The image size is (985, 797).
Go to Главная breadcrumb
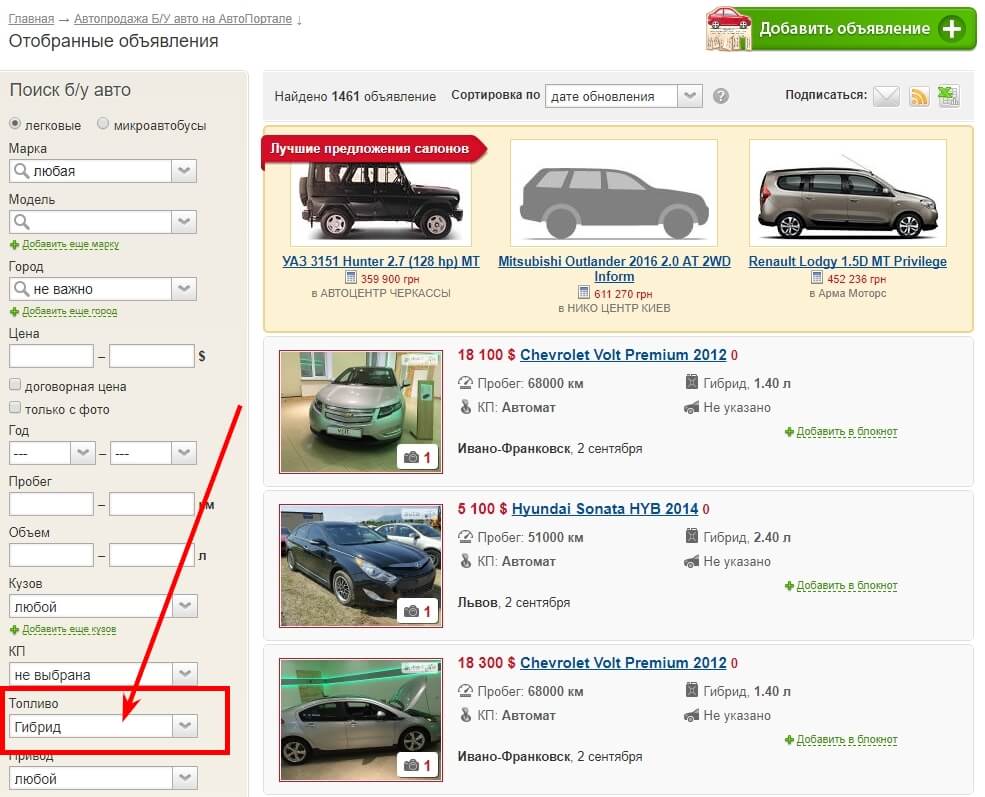[31, 19]
